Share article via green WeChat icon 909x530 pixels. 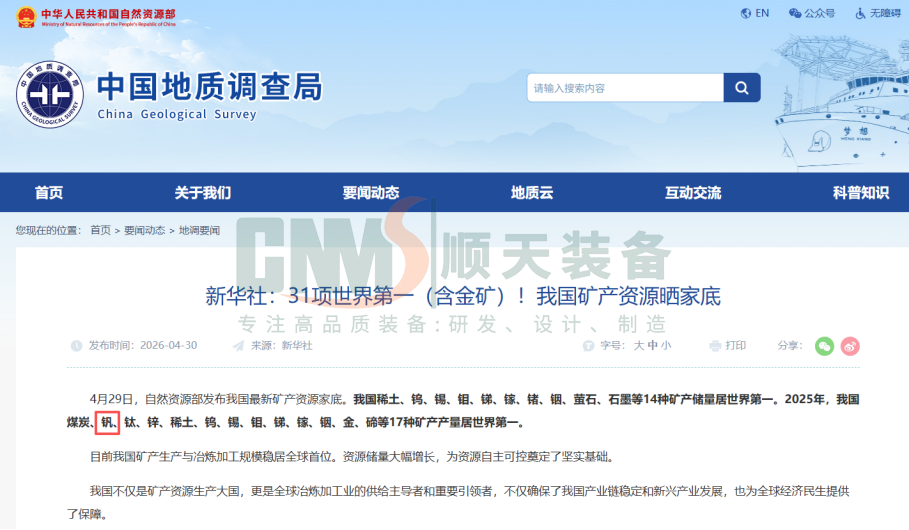point(824,346)
